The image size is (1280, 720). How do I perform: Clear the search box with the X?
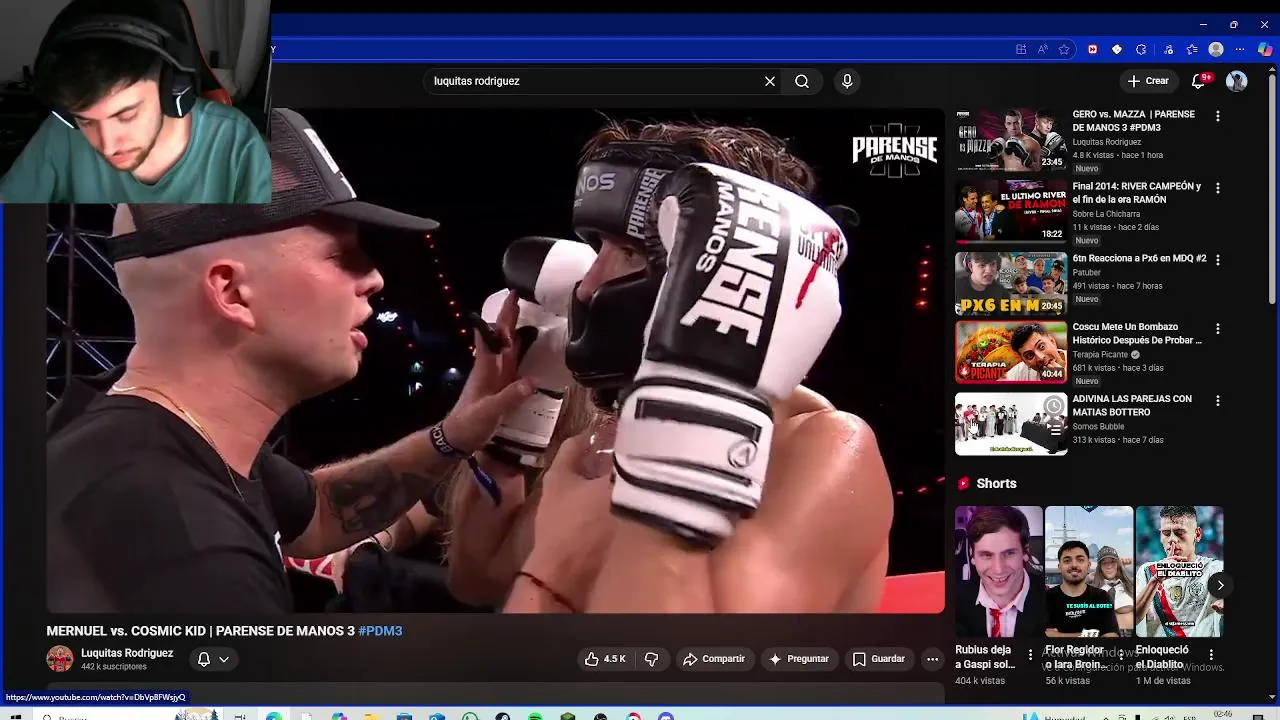770,81
